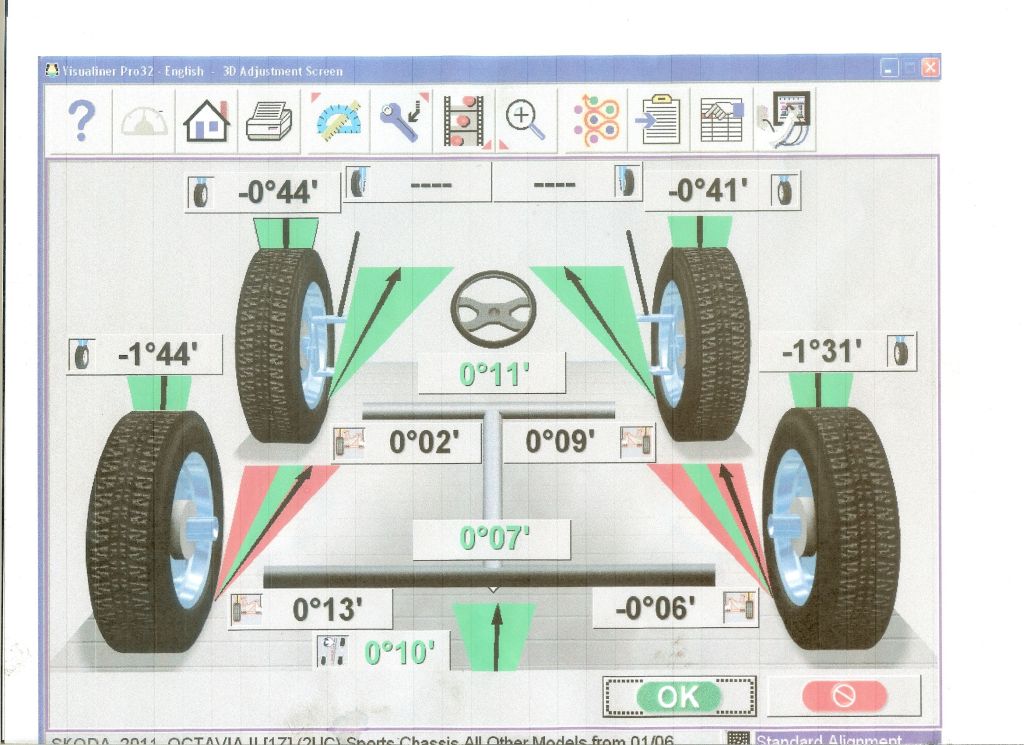Click rear left toe icon beside 0°13'
Image resolution: width=1024 pixels, height=745 pixels.
(248, 609)
